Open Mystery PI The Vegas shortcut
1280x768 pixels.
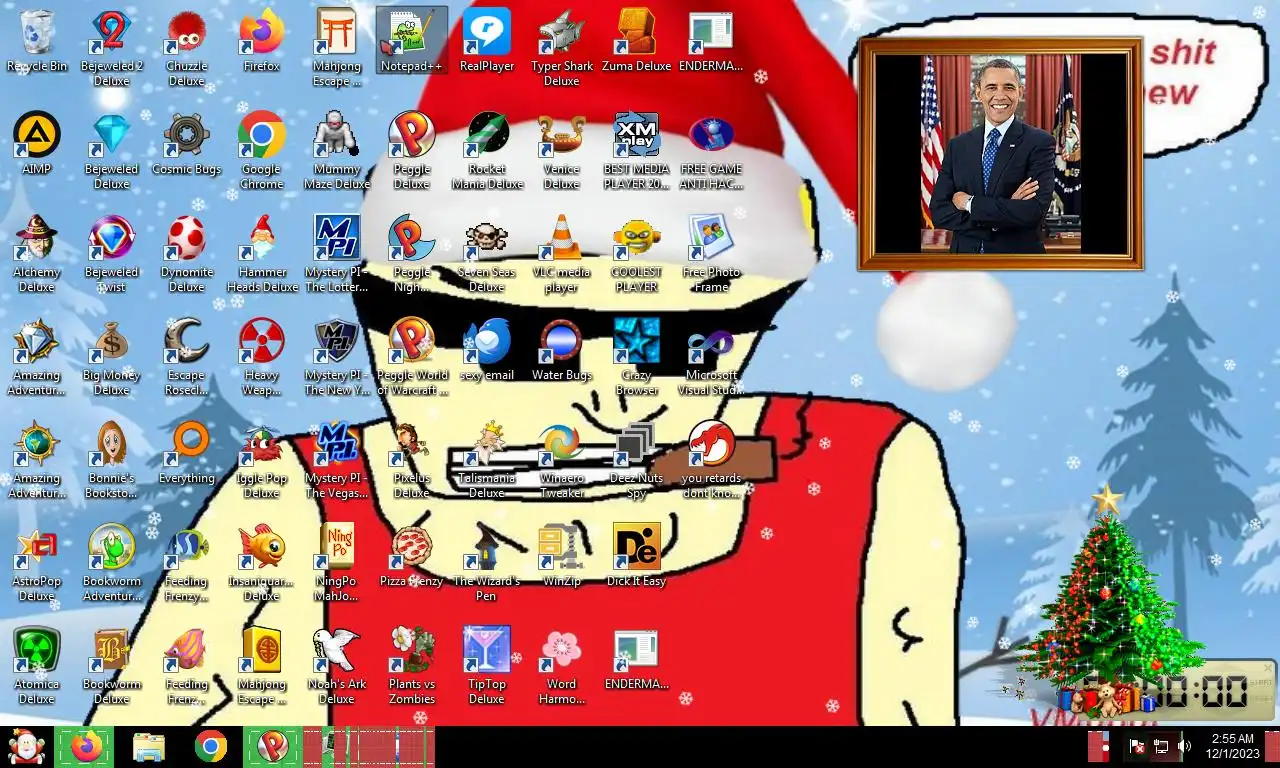(337, 459)
